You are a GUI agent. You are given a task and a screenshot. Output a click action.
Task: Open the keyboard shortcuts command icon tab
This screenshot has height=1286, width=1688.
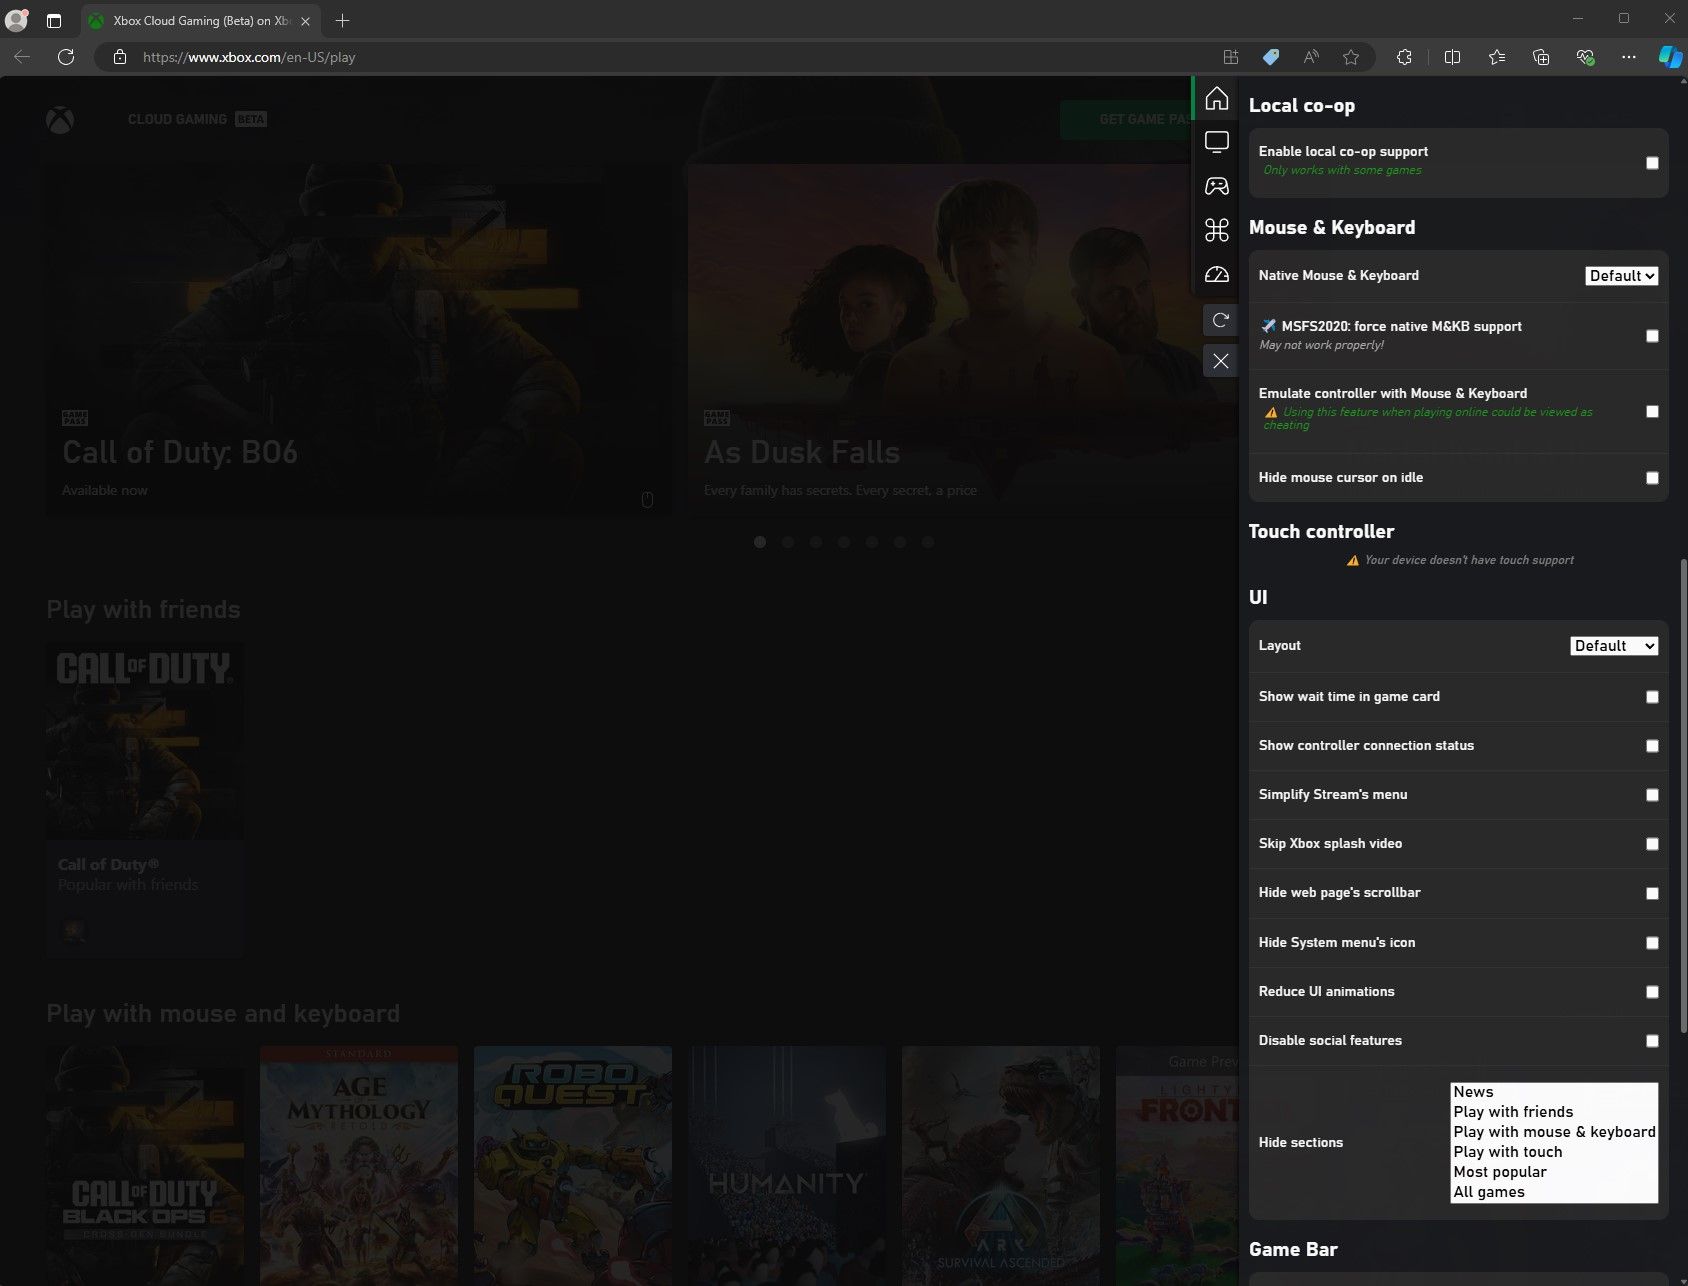coord(1216,230)
